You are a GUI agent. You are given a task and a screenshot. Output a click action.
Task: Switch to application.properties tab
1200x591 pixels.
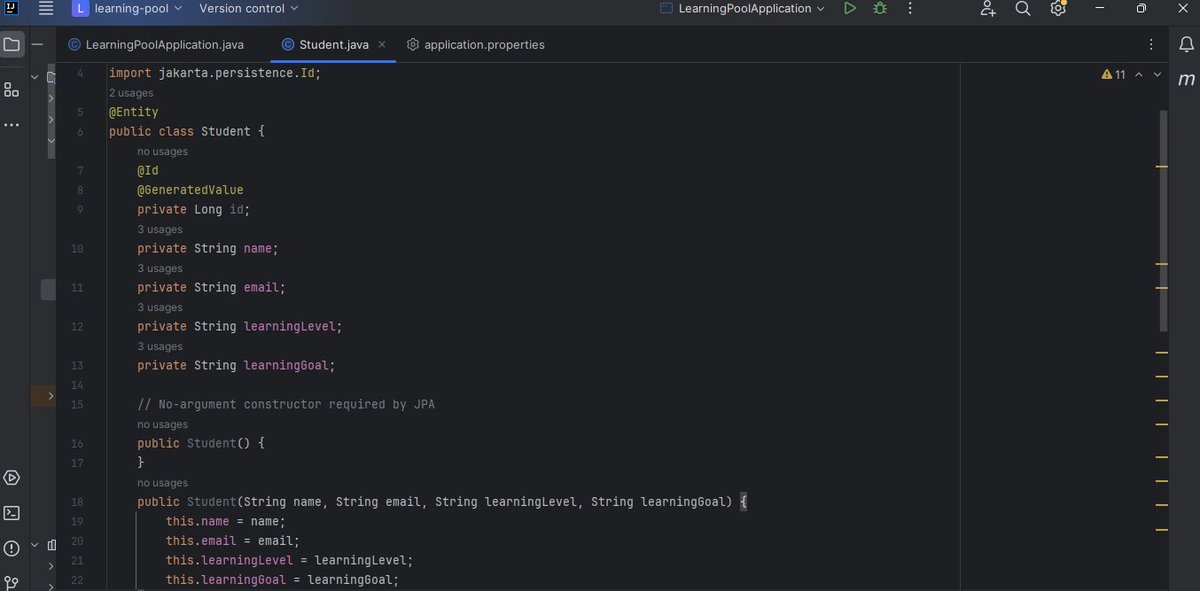[x=476, y=45]
